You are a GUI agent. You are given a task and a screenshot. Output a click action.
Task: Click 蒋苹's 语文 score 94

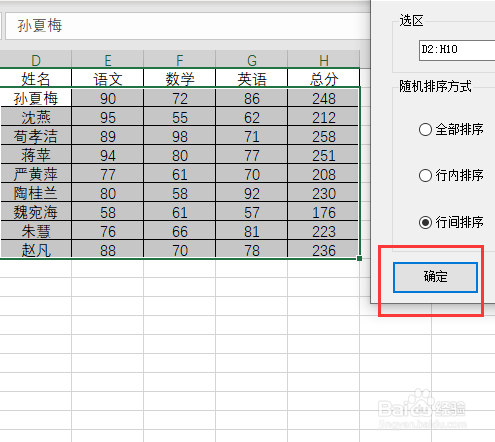pyautogui.click(x=108, y=155)
